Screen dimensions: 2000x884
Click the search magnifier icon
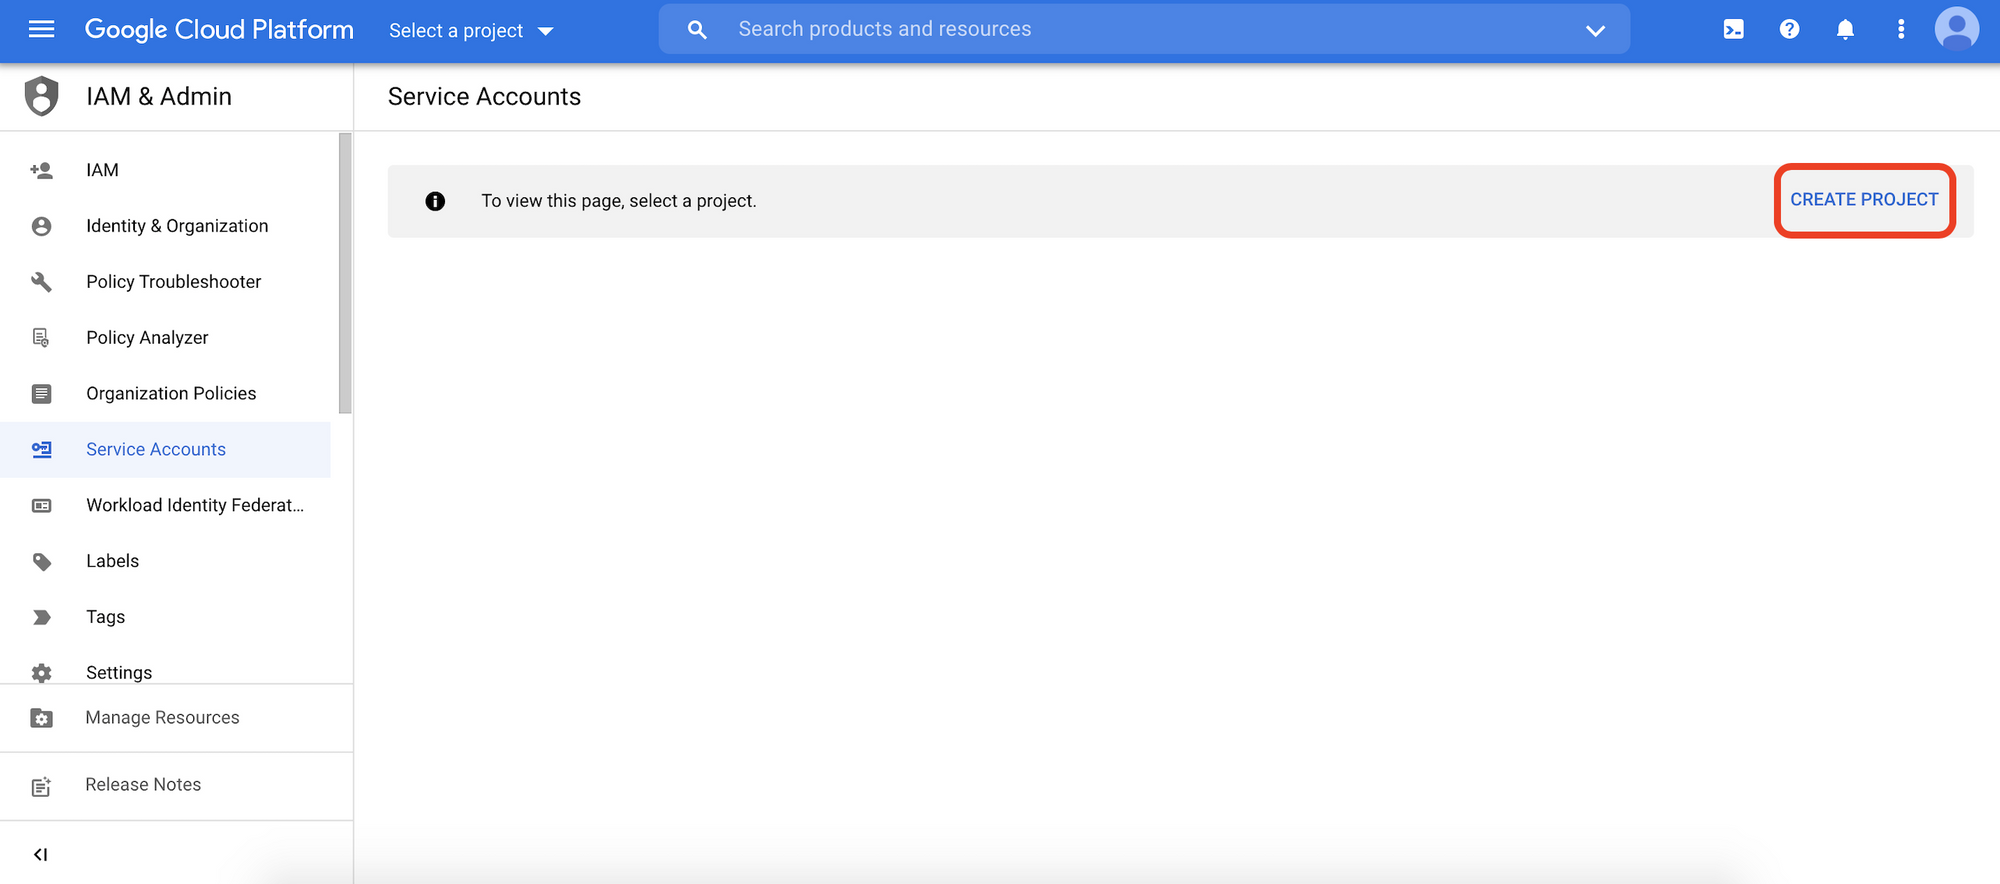(697, 30)
